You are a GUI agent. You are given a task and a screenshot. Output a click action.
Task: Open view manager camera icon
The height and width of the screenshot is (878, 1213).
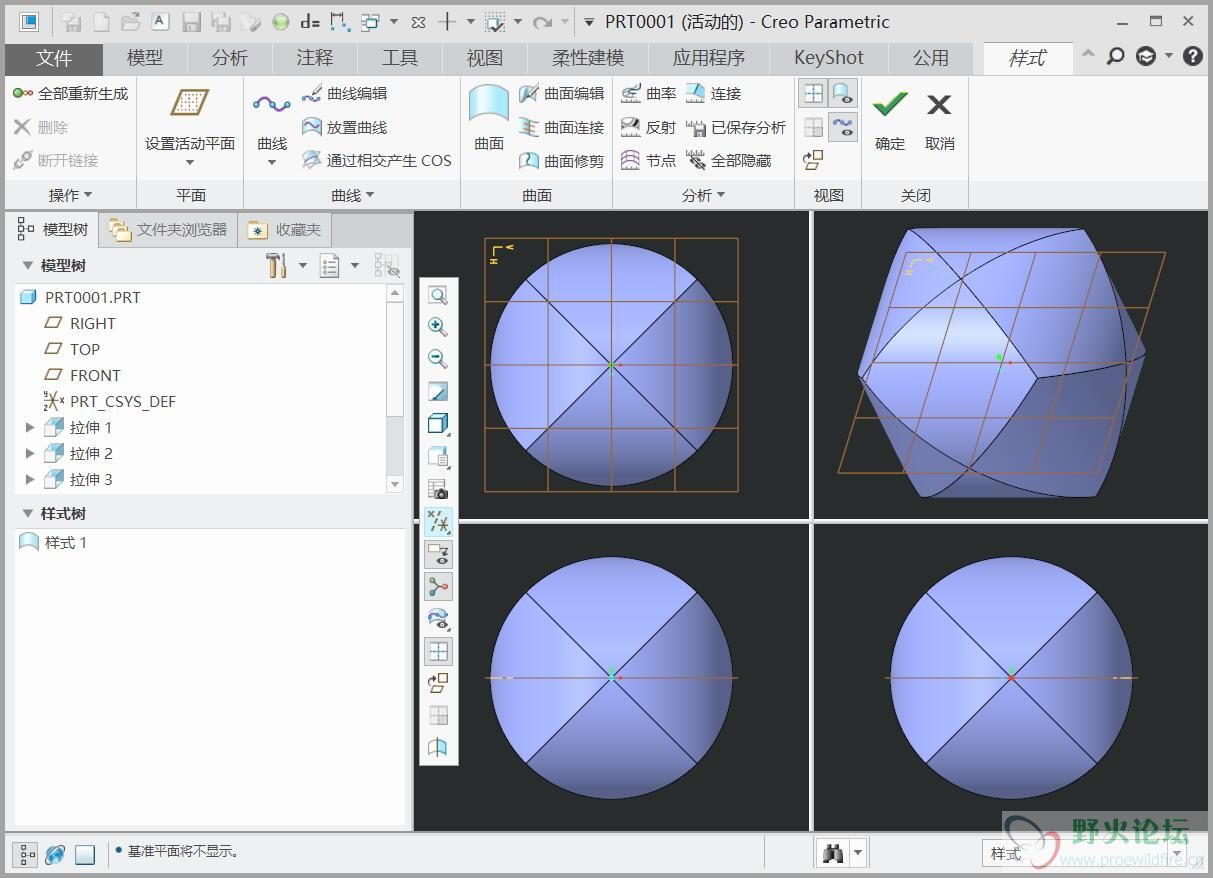tap(438, 489)
